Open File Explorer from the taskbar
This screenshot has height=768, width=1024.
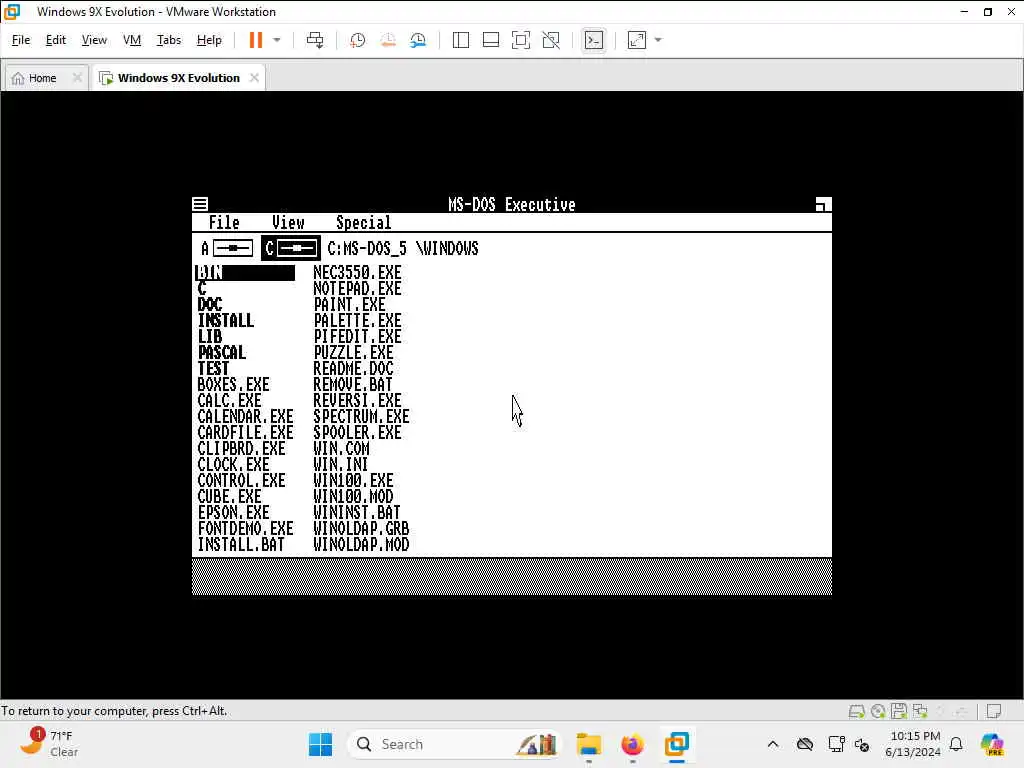(588, 744)
